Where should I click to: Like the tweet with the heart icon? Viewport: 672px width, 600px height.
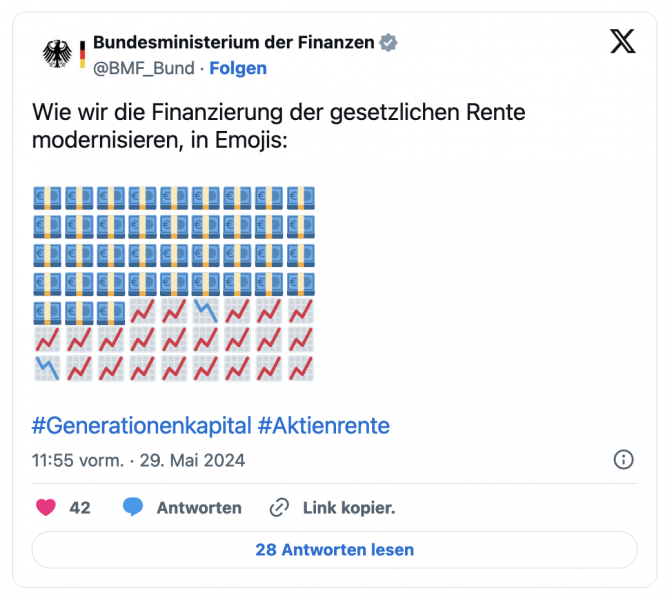coord(46,507)
